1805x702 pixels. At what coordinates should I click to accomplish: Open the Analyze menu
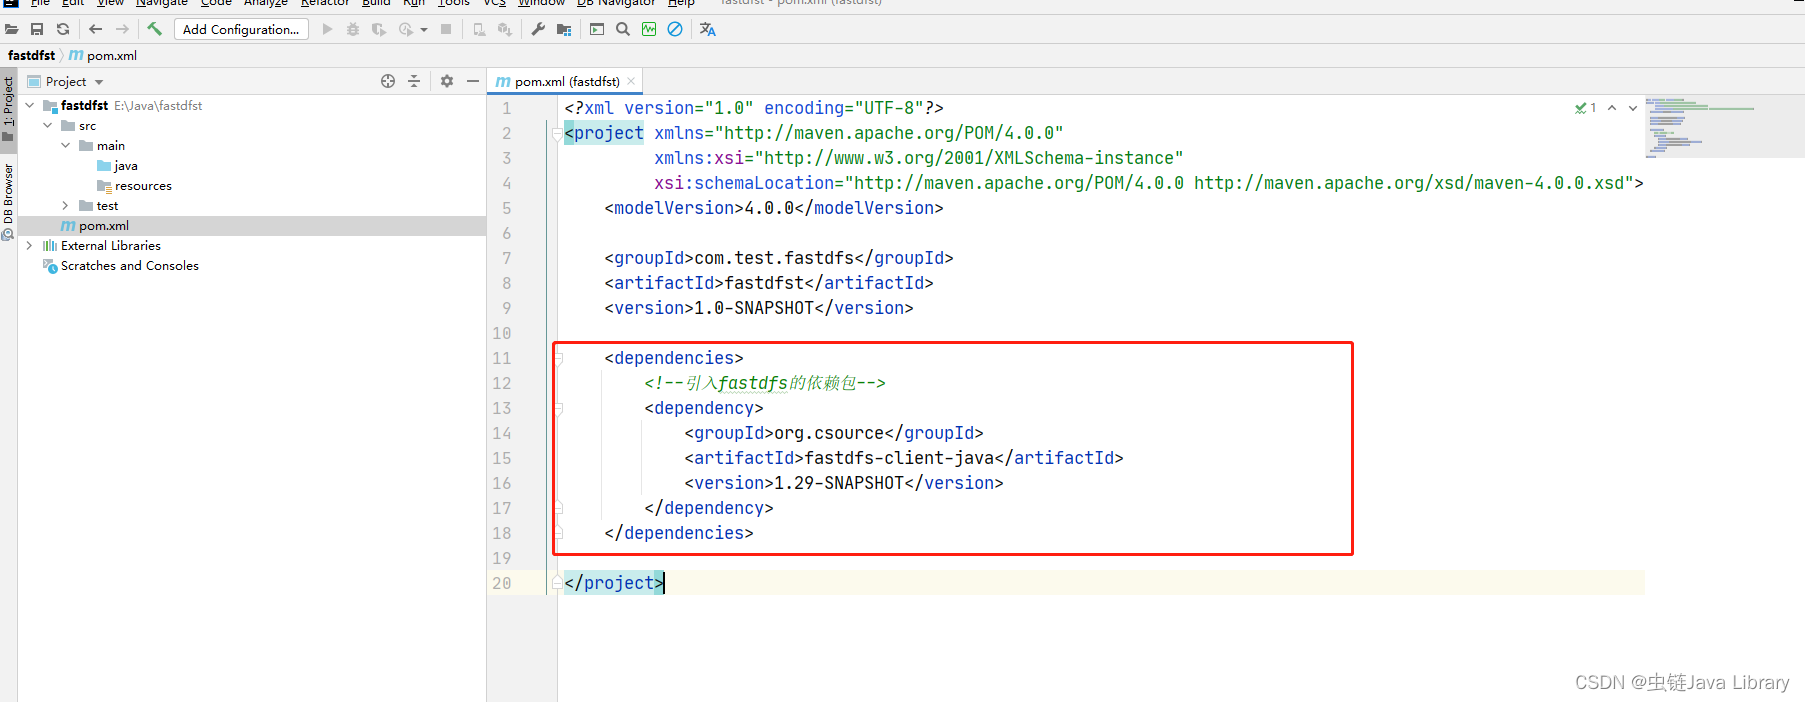coord(266,3)
